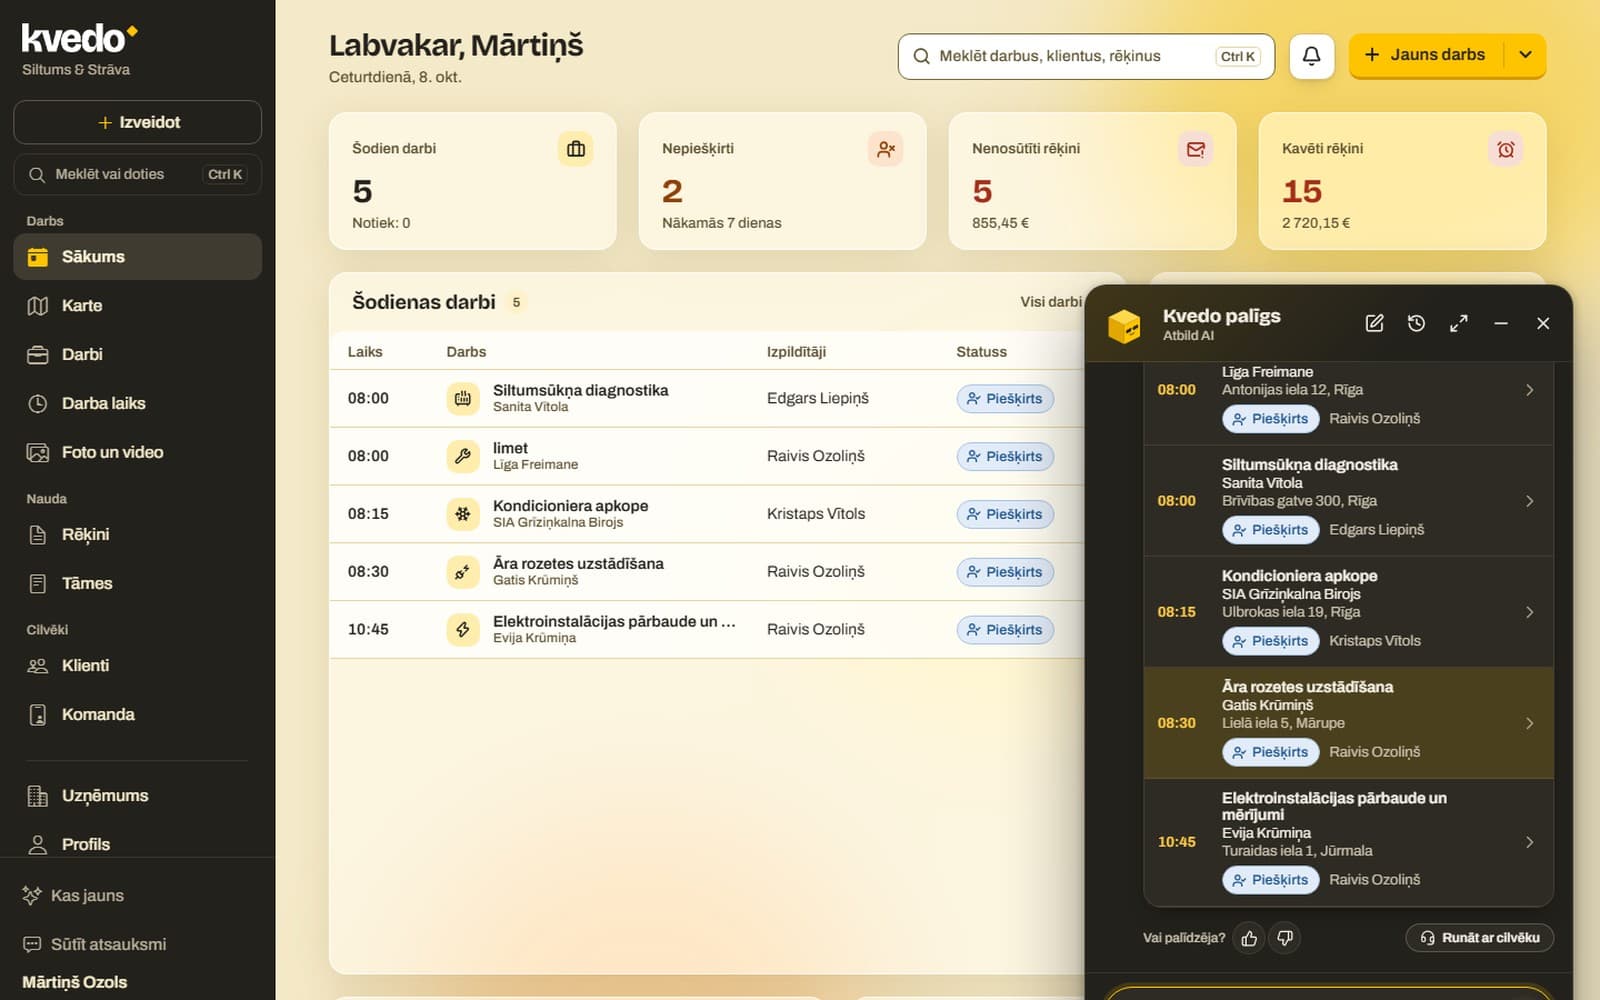Open Komanda in the sidebar
The width and height of the screenshot is (1600, 1000).
pos(138,715)
